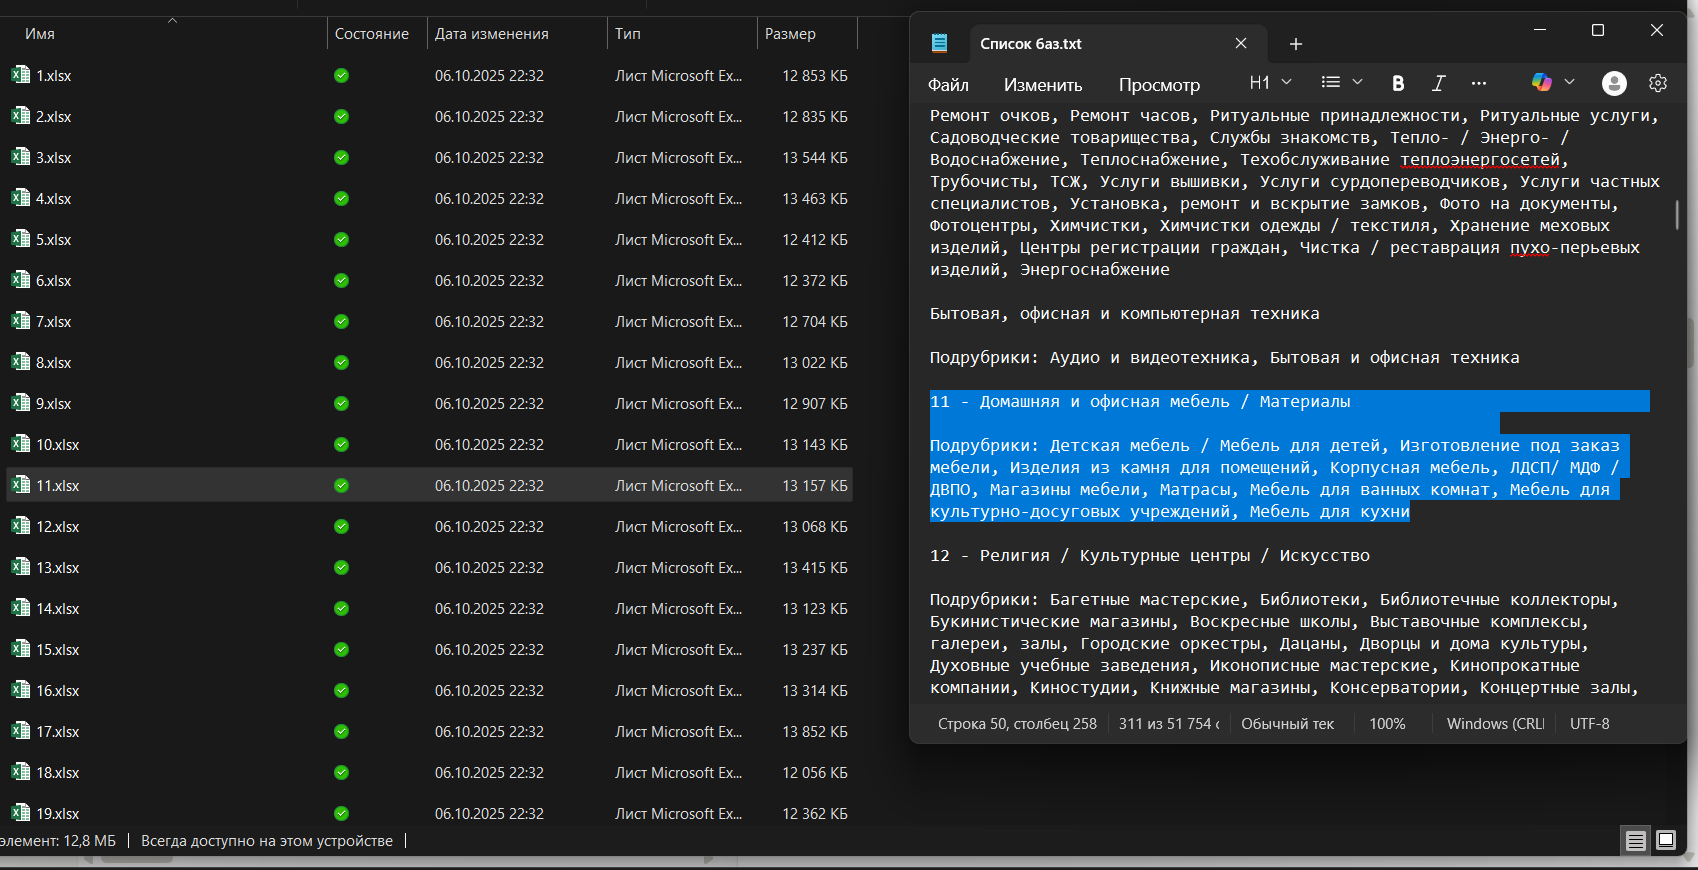1698x870 pixels.
Task: Add a new Notepad tab
Action: (x=1295, y=44)
